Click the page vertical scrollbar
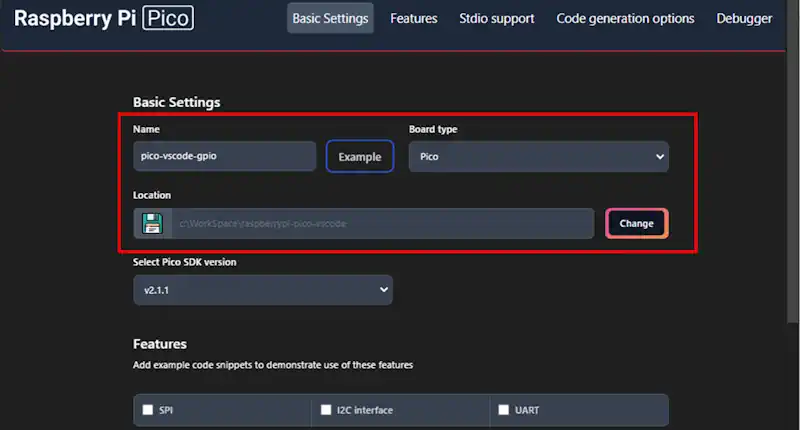Screen dimensions: 800x430 coord(792,163)
